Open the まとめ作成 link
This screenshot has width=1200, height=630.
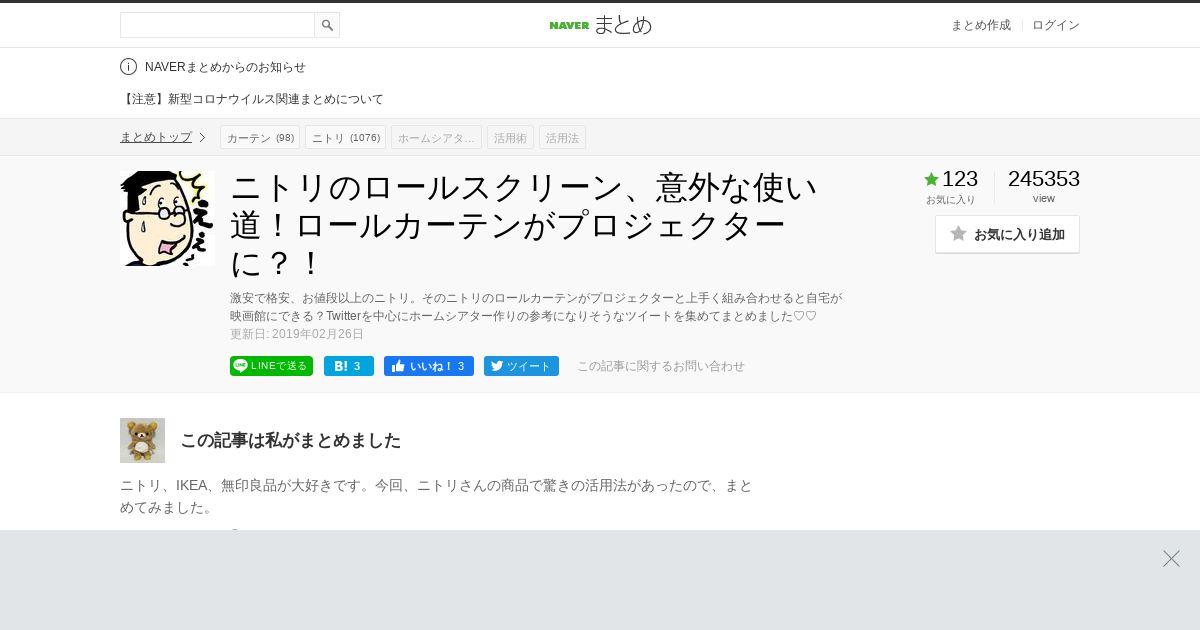coord(980,25)
